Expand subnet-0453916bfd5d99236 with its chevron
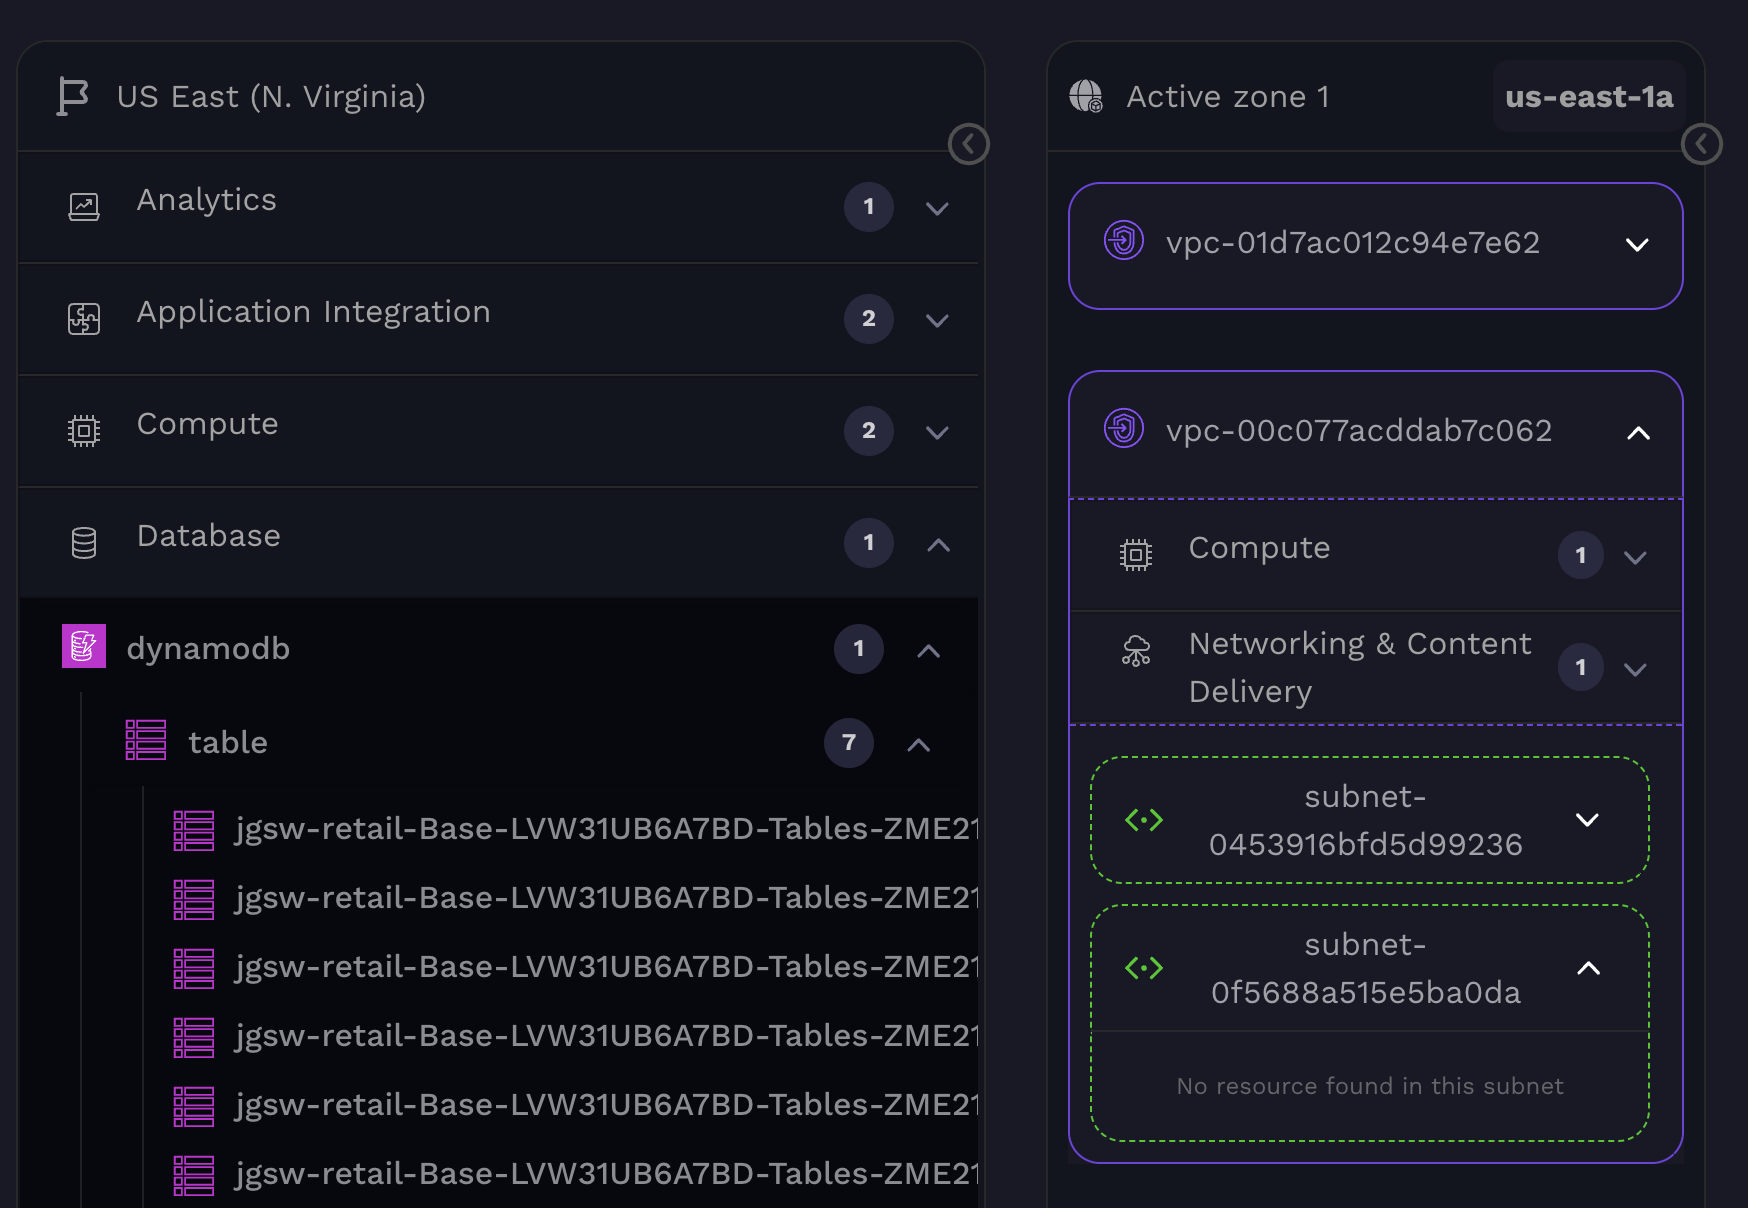The height and width of the screenshot is (1208, 1748). pos(1587,820)
